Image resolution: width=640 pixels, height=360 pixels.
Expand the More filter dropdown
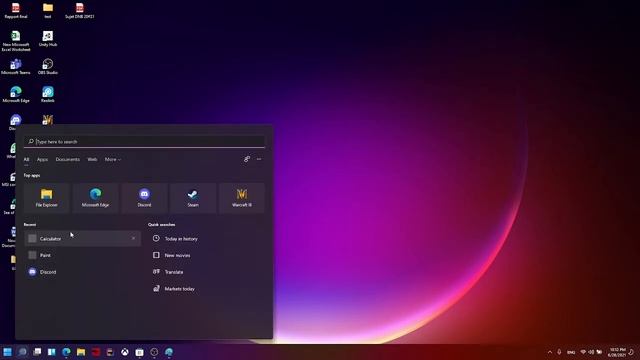coord(113,160)
